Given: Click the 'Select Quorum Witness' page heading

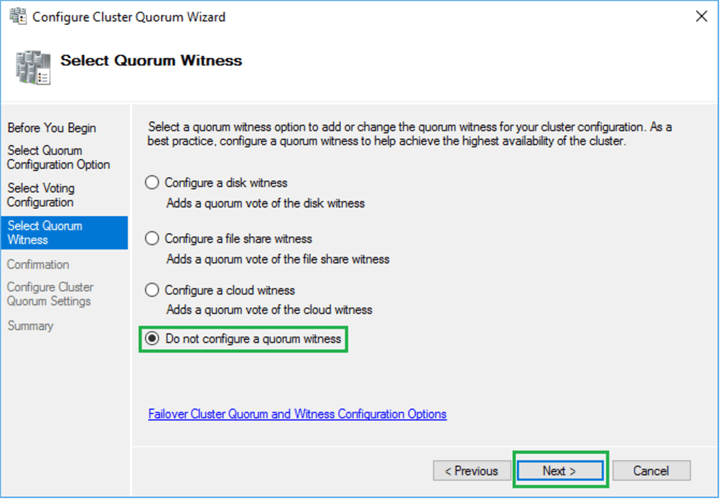Looking at the screenshot, I should [151, 61].
